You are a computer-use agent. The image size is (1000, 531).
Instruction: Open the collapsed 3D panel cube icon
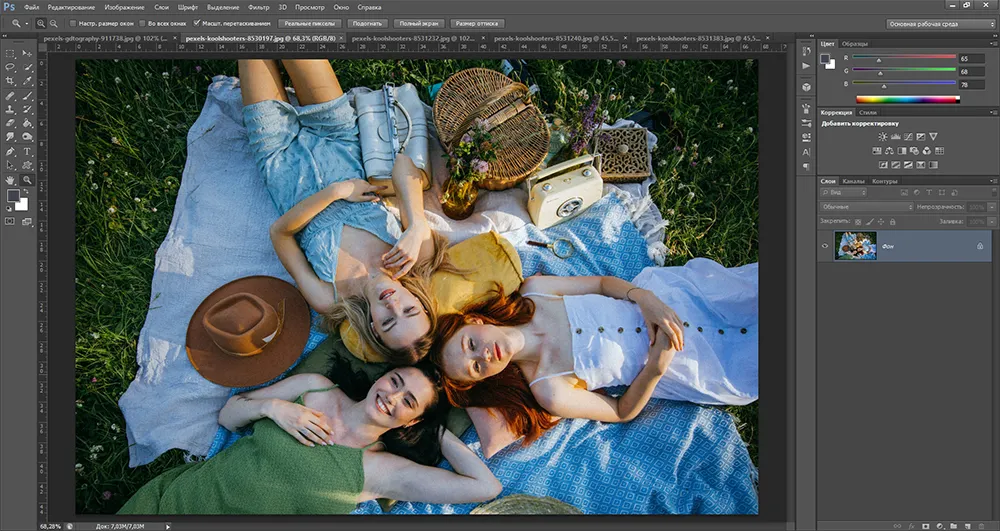coord(806,87)
